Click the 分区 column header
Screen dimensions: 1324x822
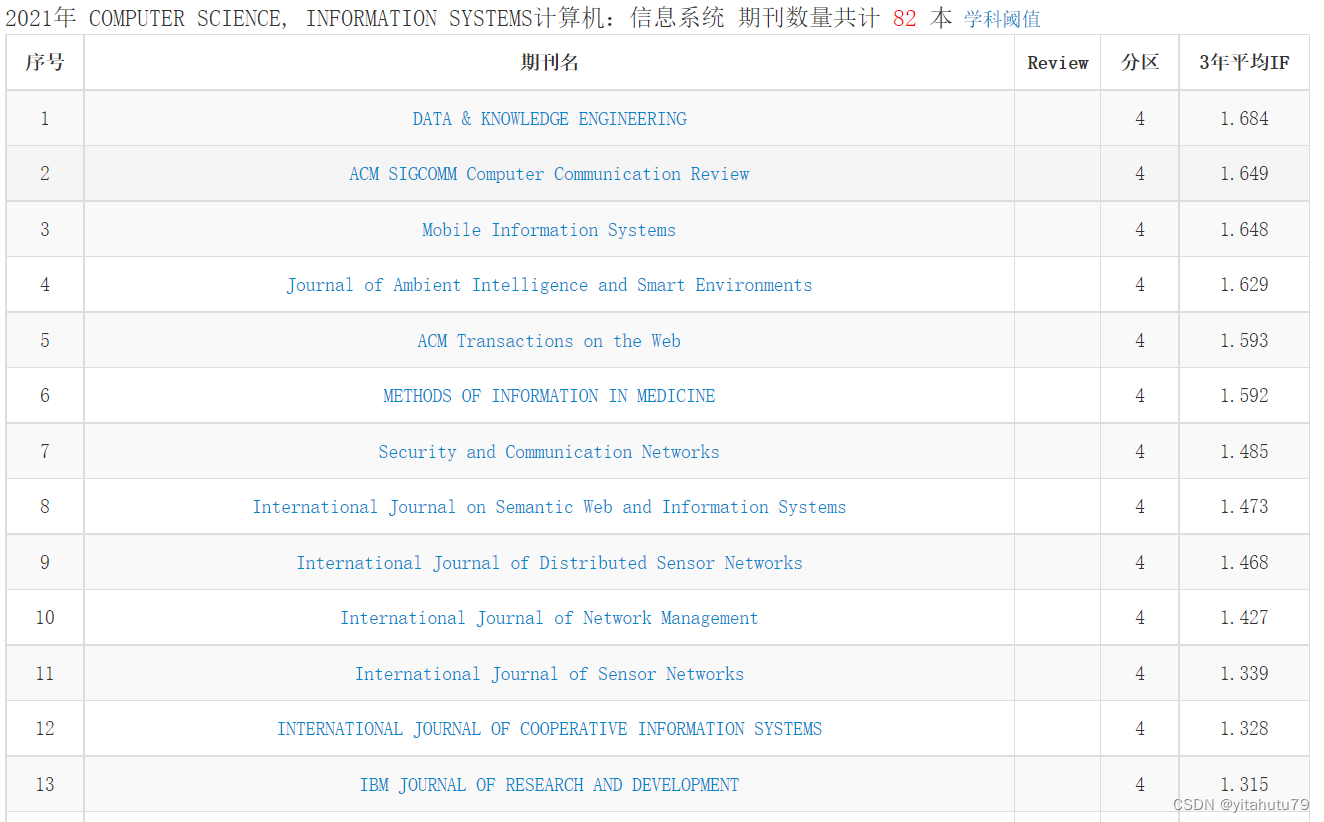tap(1140, 62)
